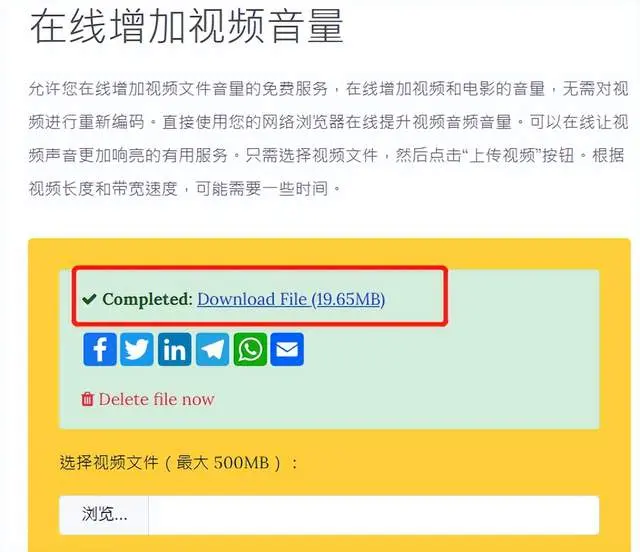The height and width of the screenshot is (552, 640).
Task: Share the result on Facebook
Action: coord(100,349)
